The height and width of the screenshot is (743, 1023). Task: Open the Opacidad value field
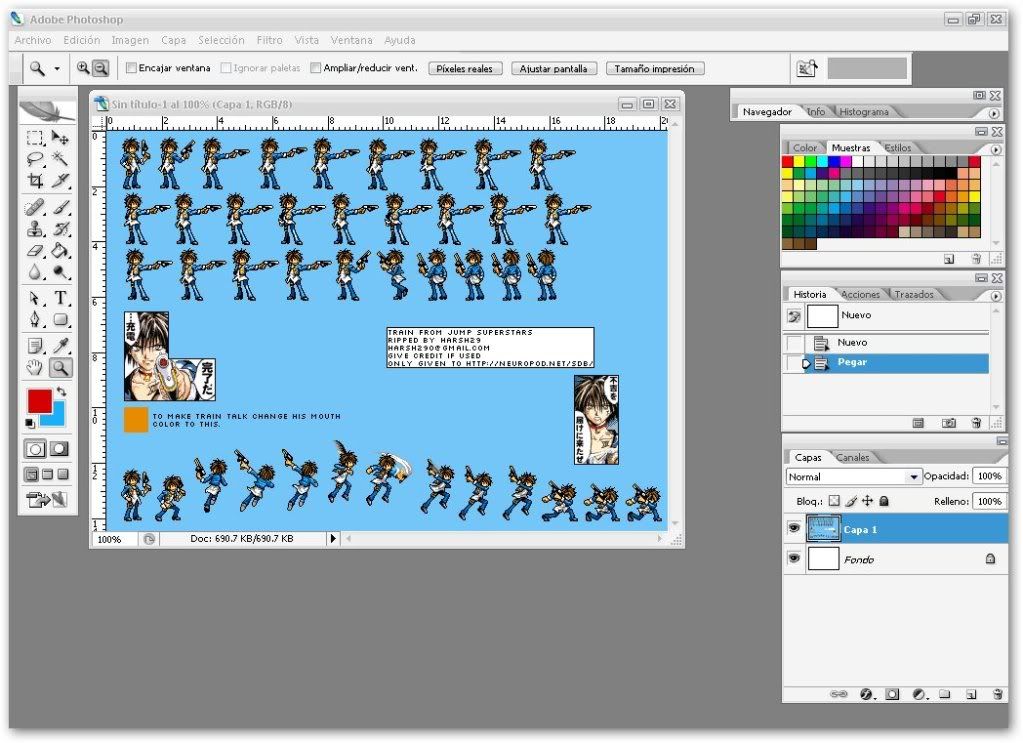tap(989, 476)
